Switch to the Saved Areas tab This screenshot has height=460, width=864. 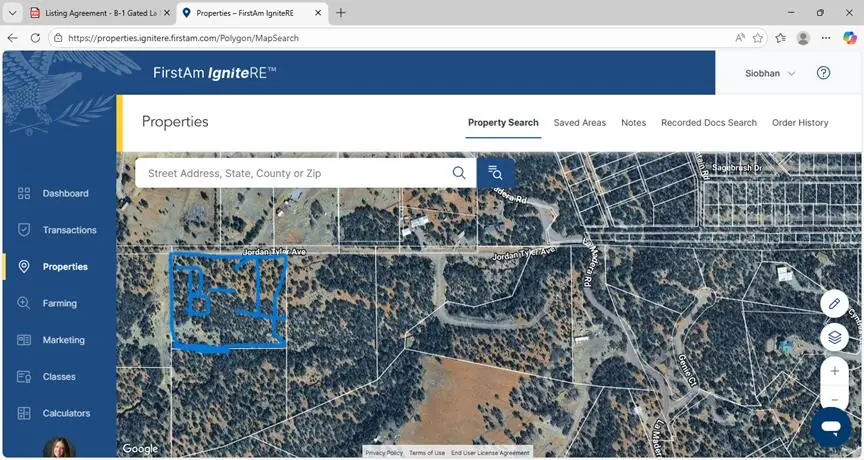click(x=580, y=123)
